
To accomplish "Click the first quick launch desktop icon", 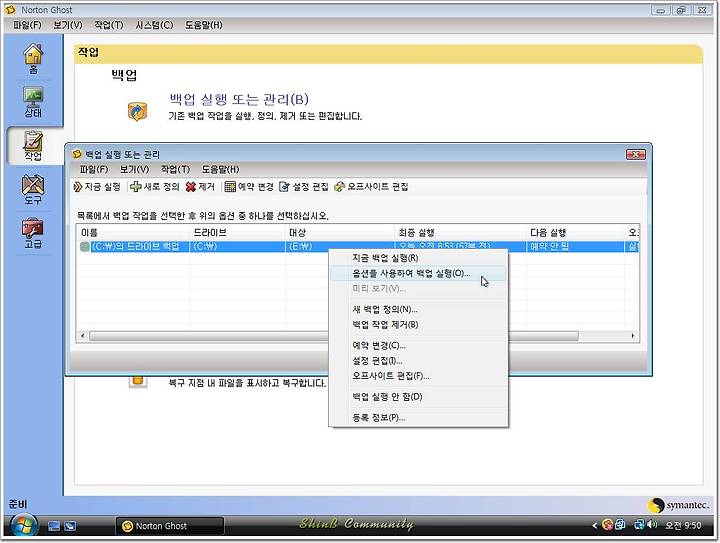I will [54, 526].
